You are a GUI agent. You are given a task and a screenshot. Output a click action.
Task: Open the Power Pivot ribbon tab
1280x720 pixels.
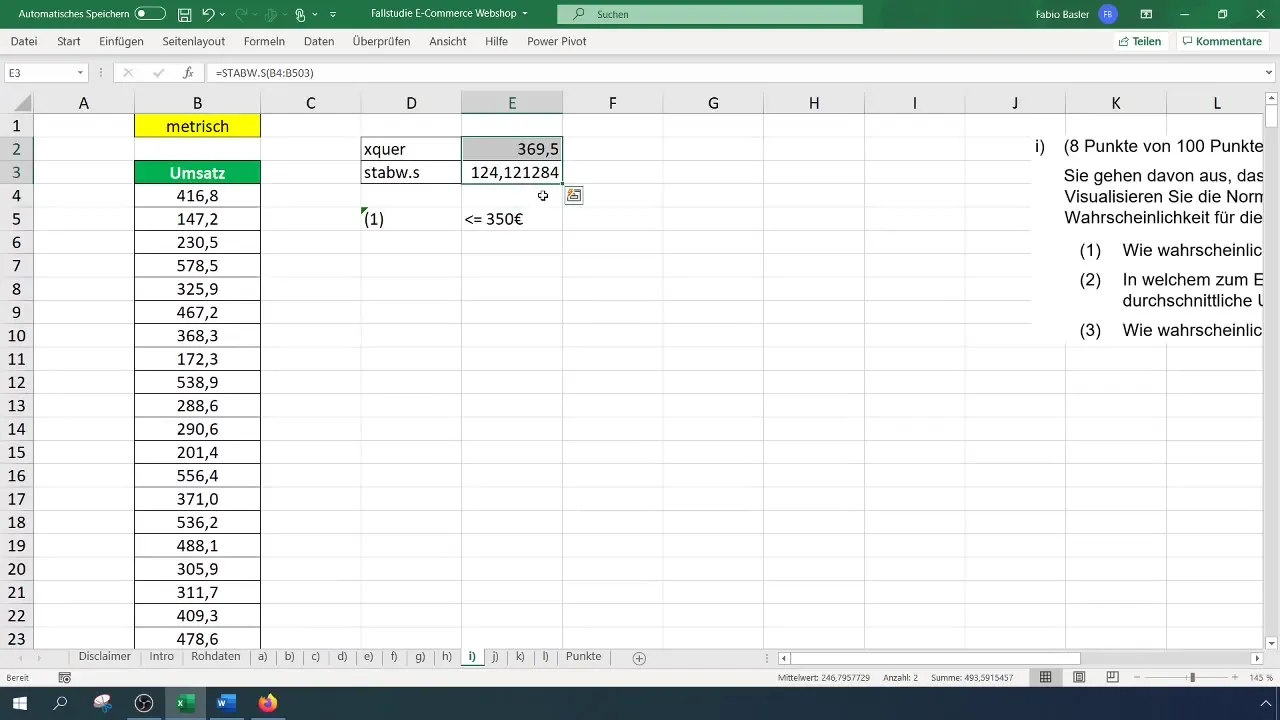click(556, 41)
